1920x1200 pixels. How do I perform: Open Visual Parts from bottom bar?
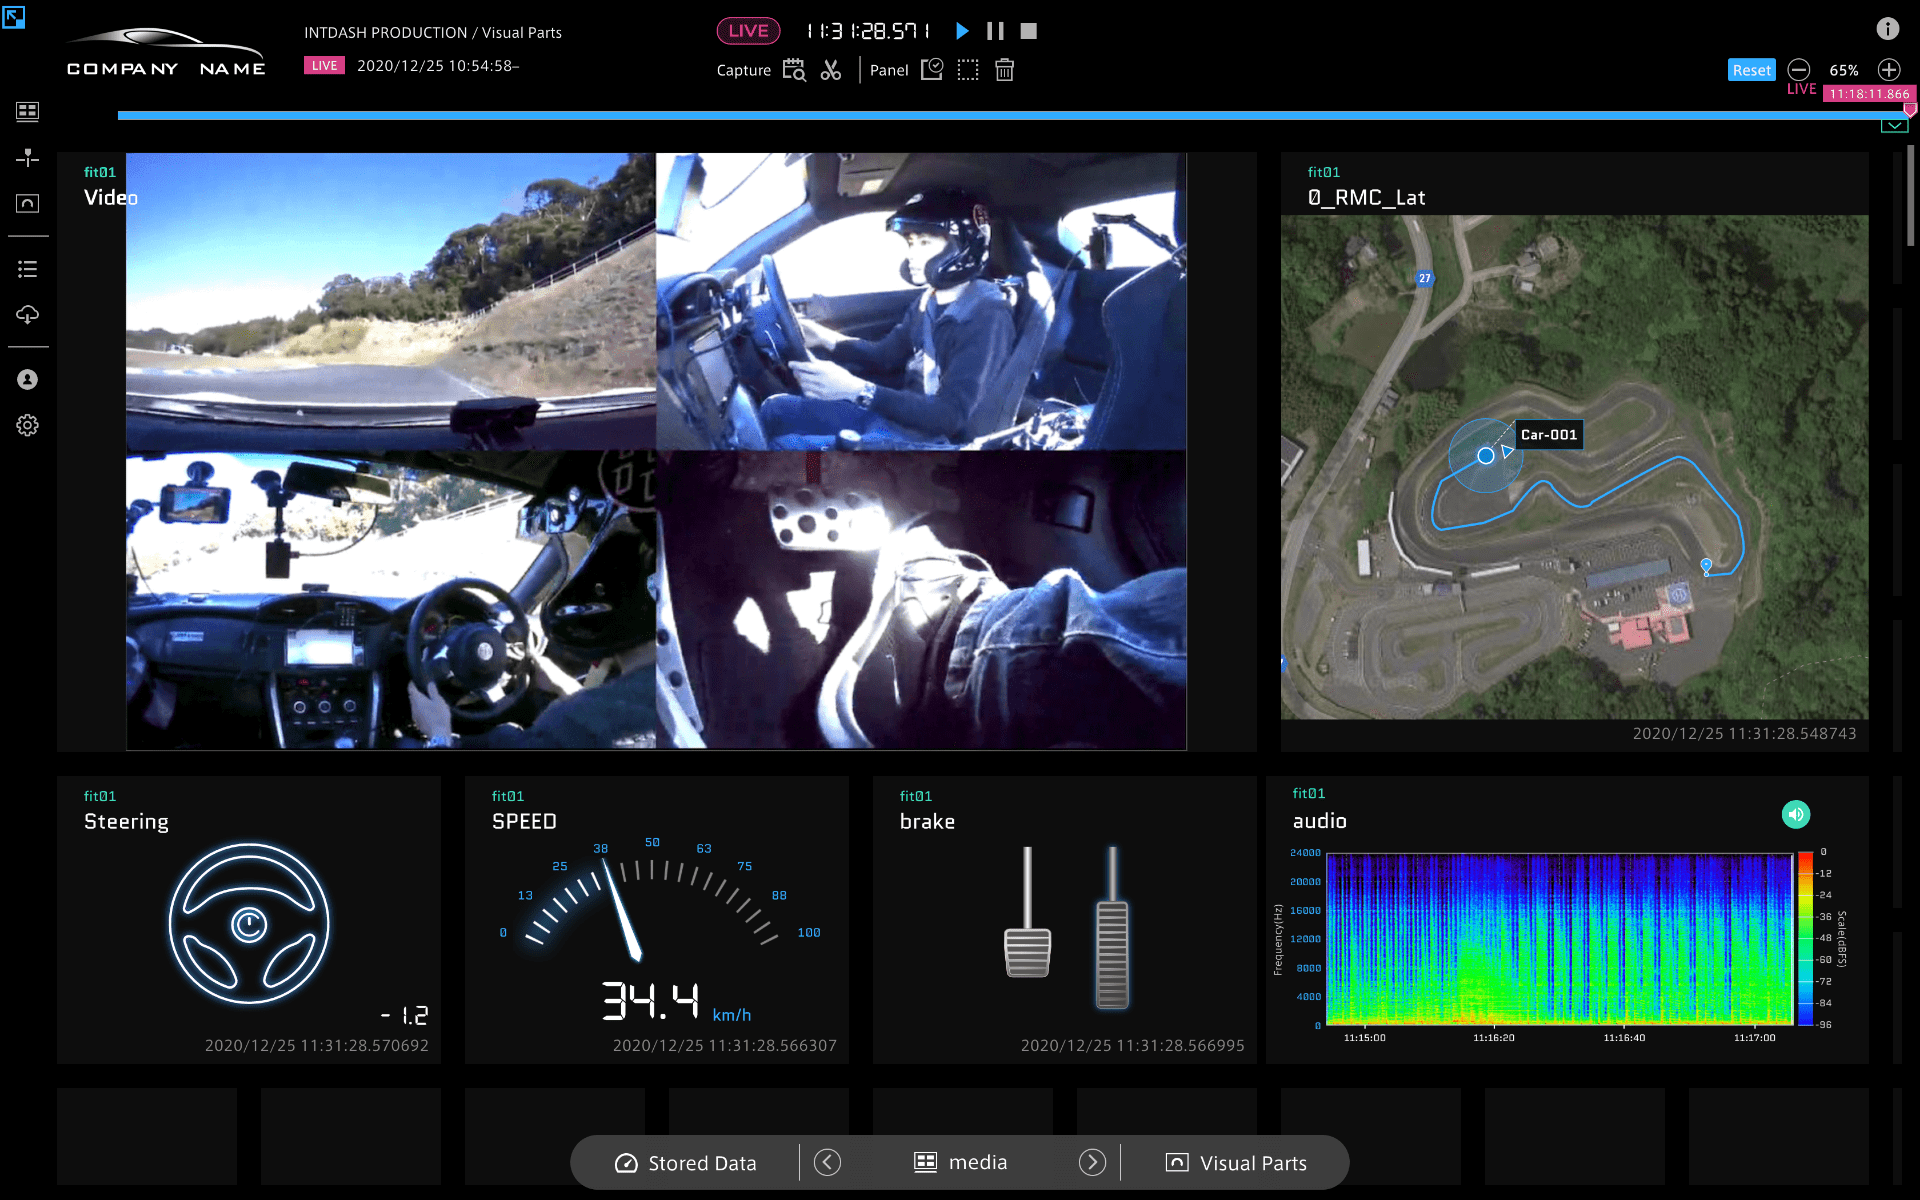(1237, 1163)
